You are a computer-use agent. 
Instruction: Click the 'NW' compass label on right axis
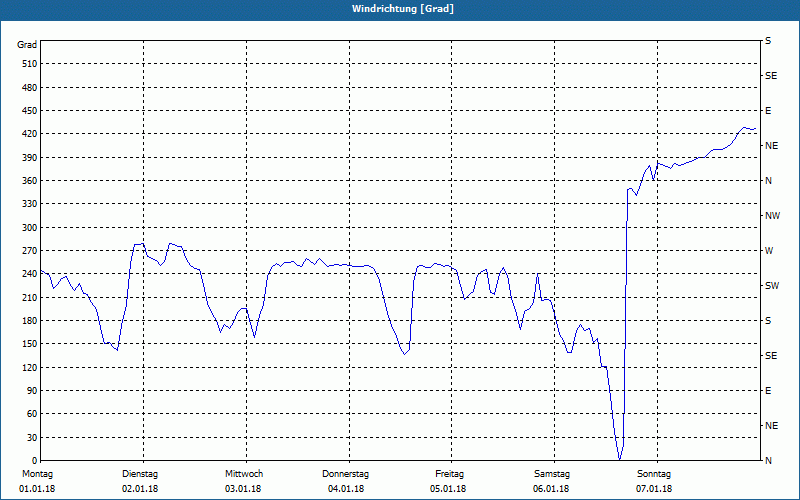pyautogui.click(x=772, y=216)
